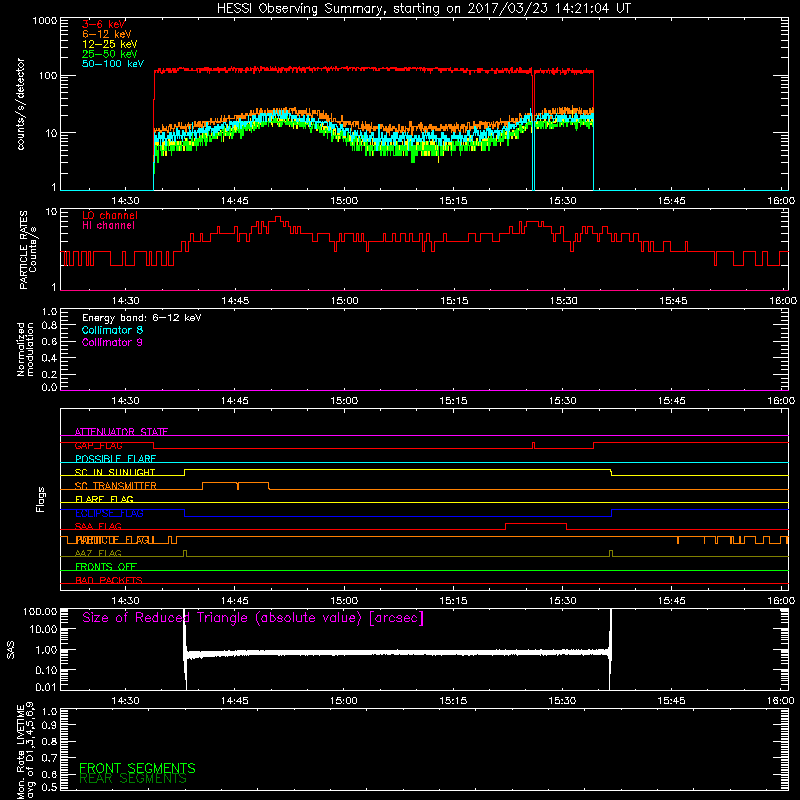Click the Size of Reduced Triangle caption
Viewport: 800px width, 800px height.
coord(253,618)
